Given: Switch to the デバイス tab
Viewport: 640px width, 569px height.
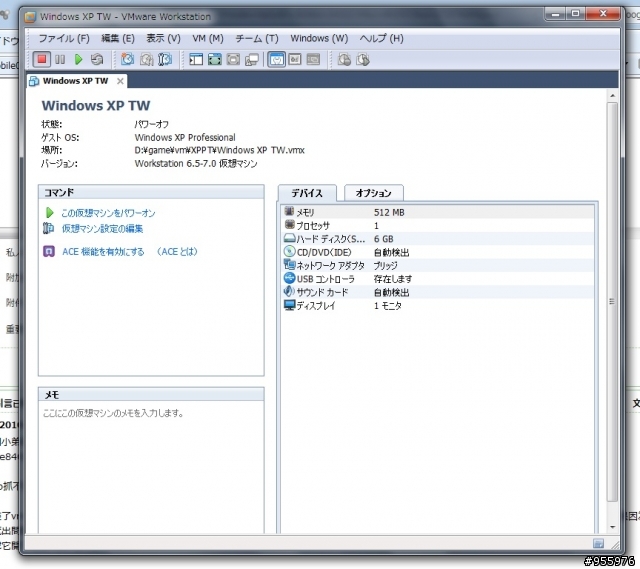Looking at the screenshot, I should point(307,193).
